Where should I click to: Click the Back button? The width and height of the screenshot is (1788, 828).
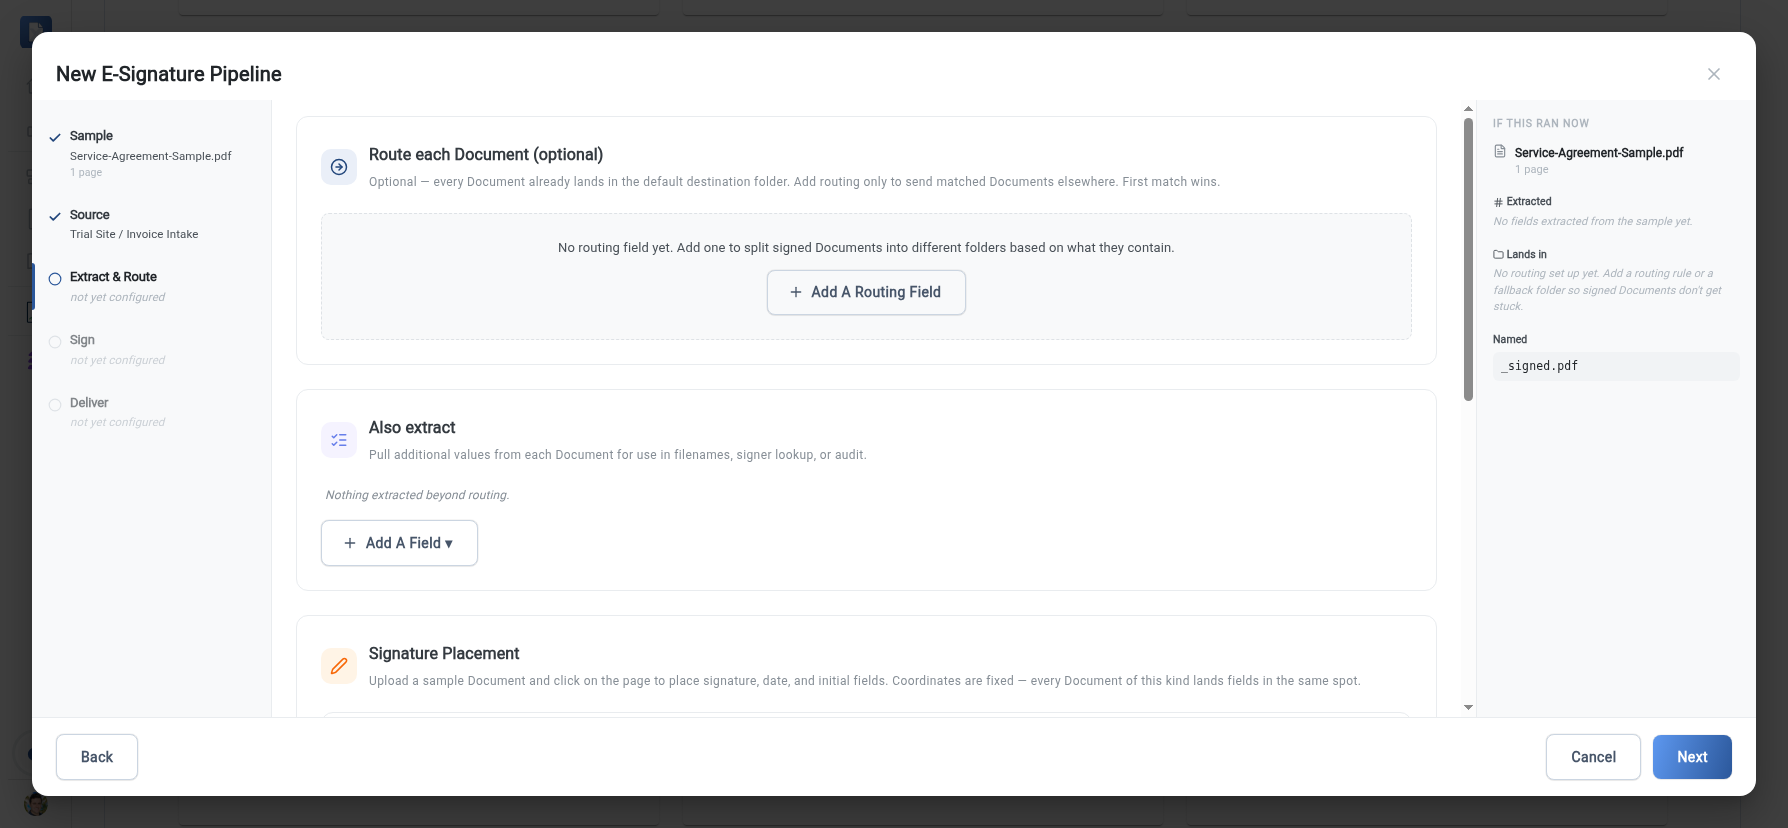pos(97,757)
